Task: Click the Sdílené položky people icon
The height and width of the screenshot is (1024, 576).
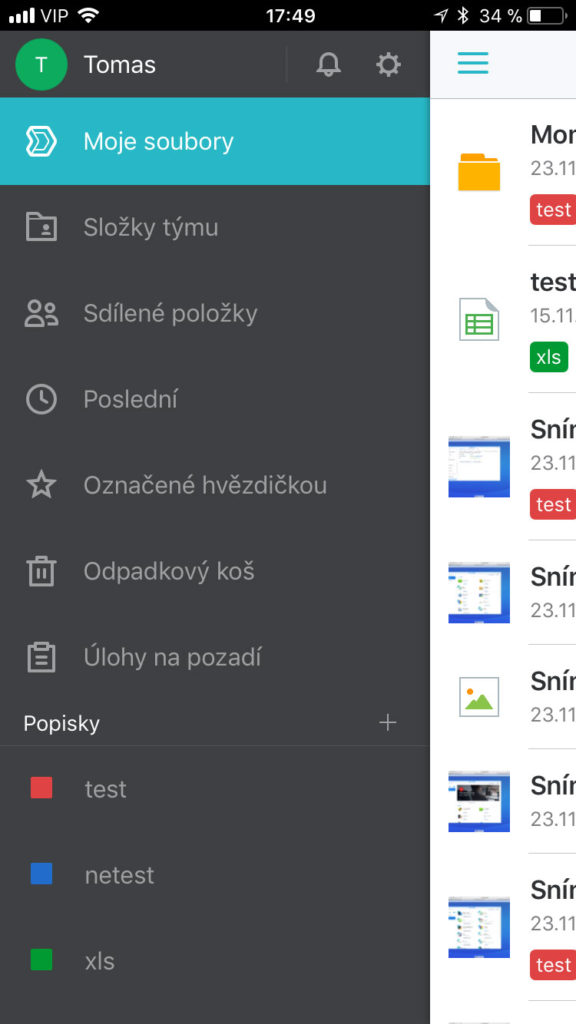Action: [x=41, y=313]
